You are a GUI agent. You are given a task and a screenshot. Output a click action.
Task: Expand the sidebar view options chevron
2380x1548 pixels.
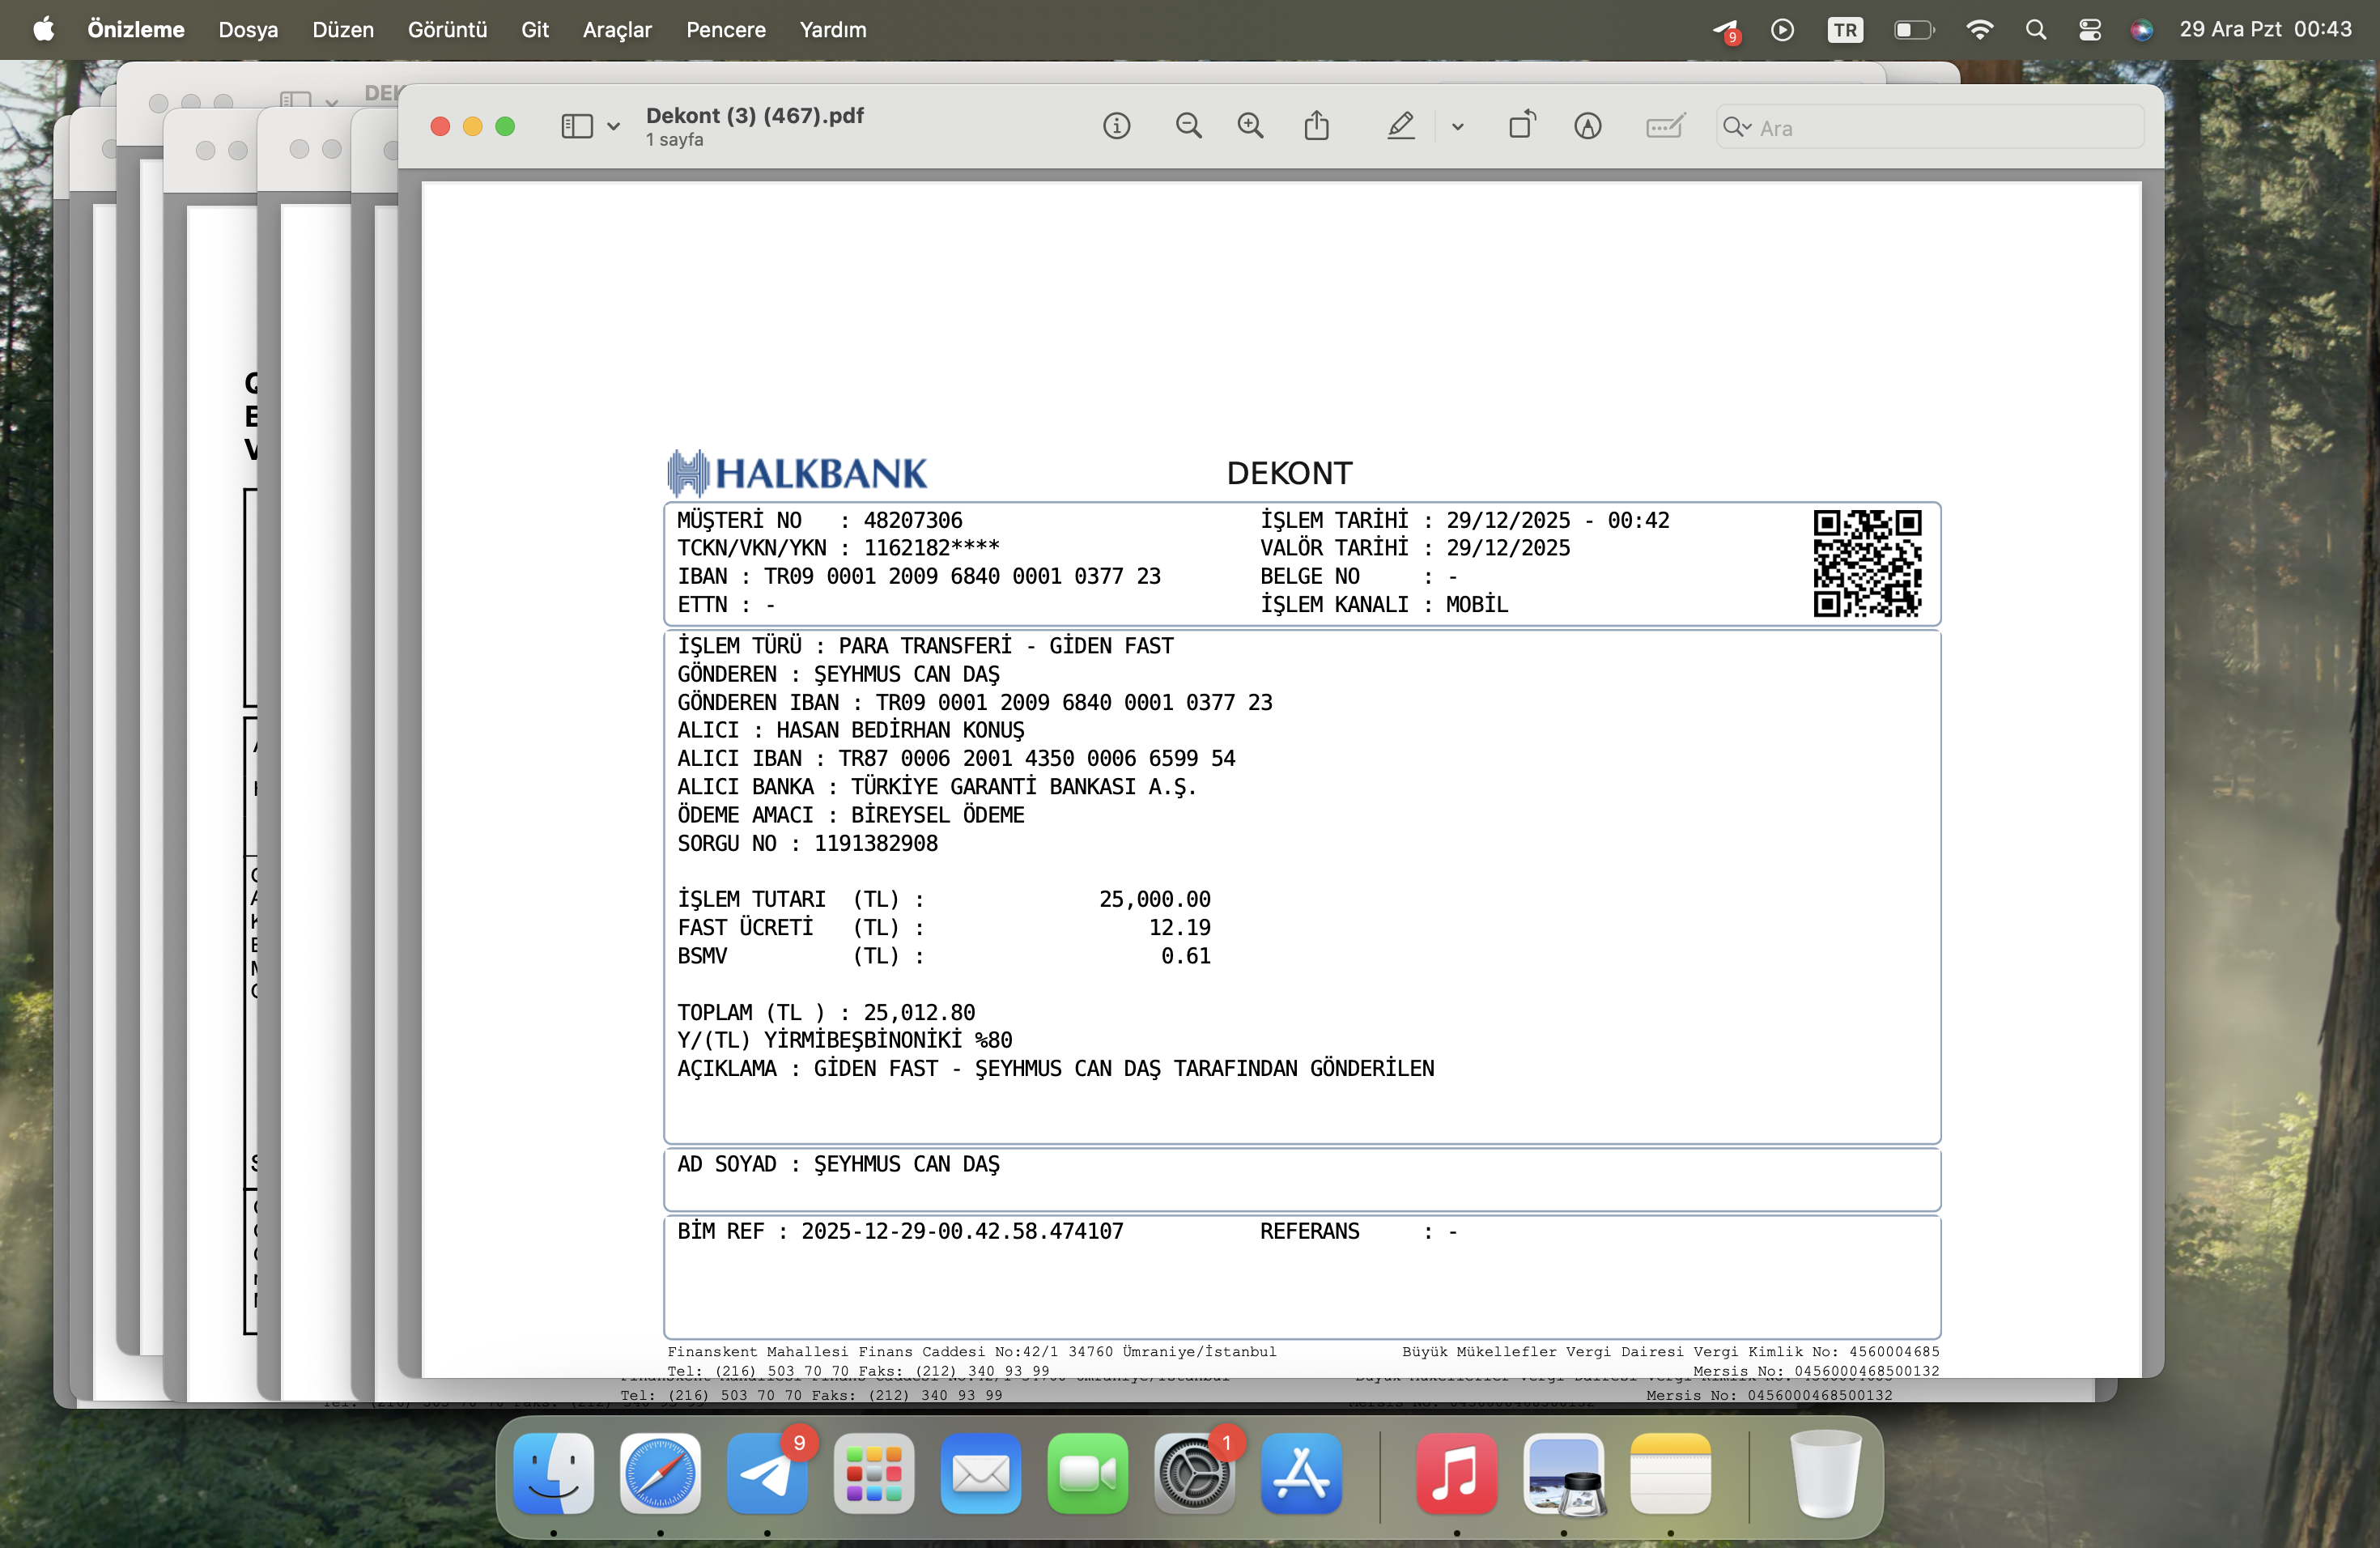613,127
